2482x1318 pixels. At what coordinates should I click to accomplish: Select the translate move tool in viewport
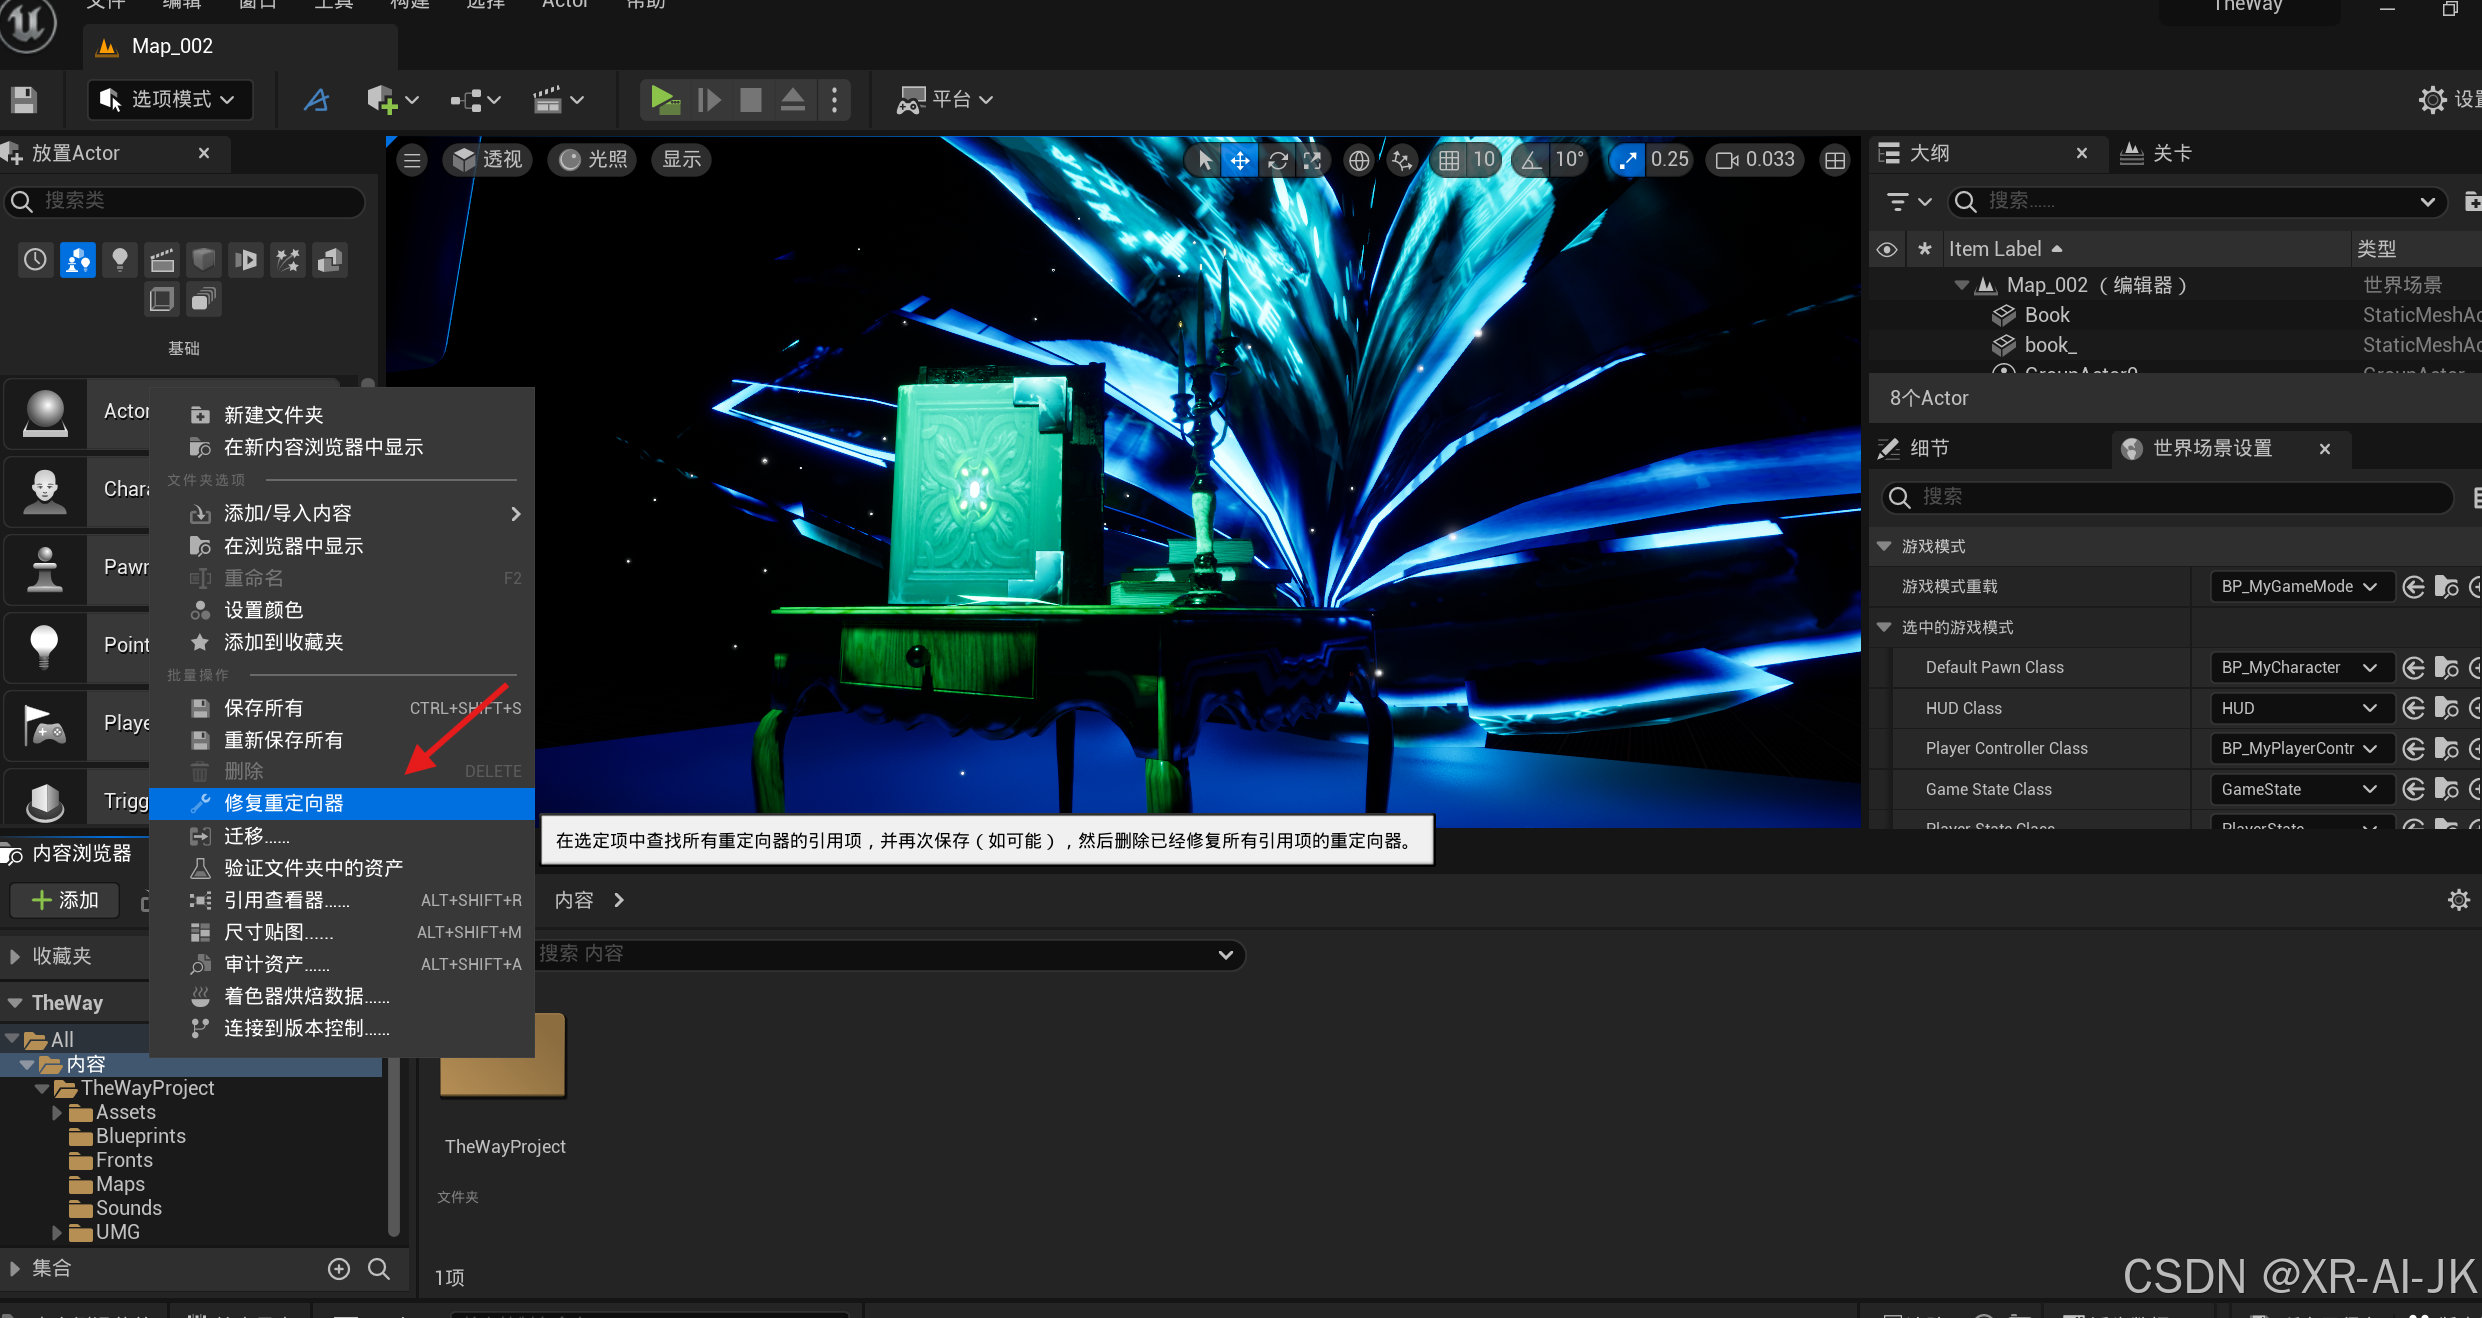(1239, 160)
